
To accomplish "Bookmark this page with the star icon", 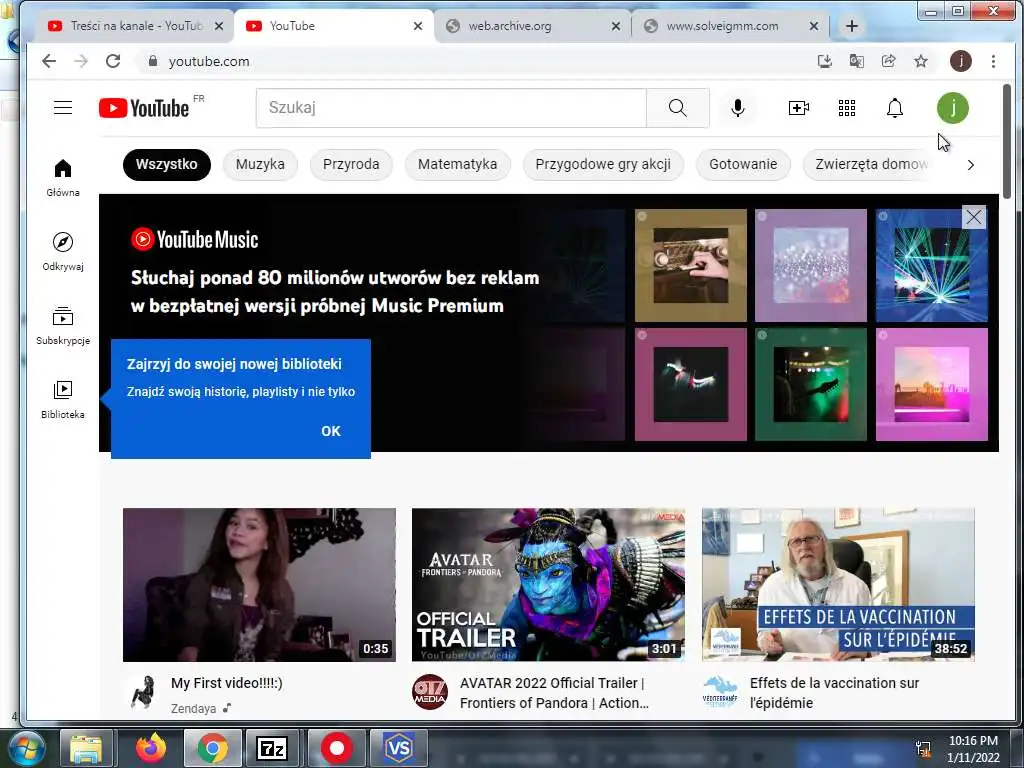I will pyautogui.click(x=921, y=61).
